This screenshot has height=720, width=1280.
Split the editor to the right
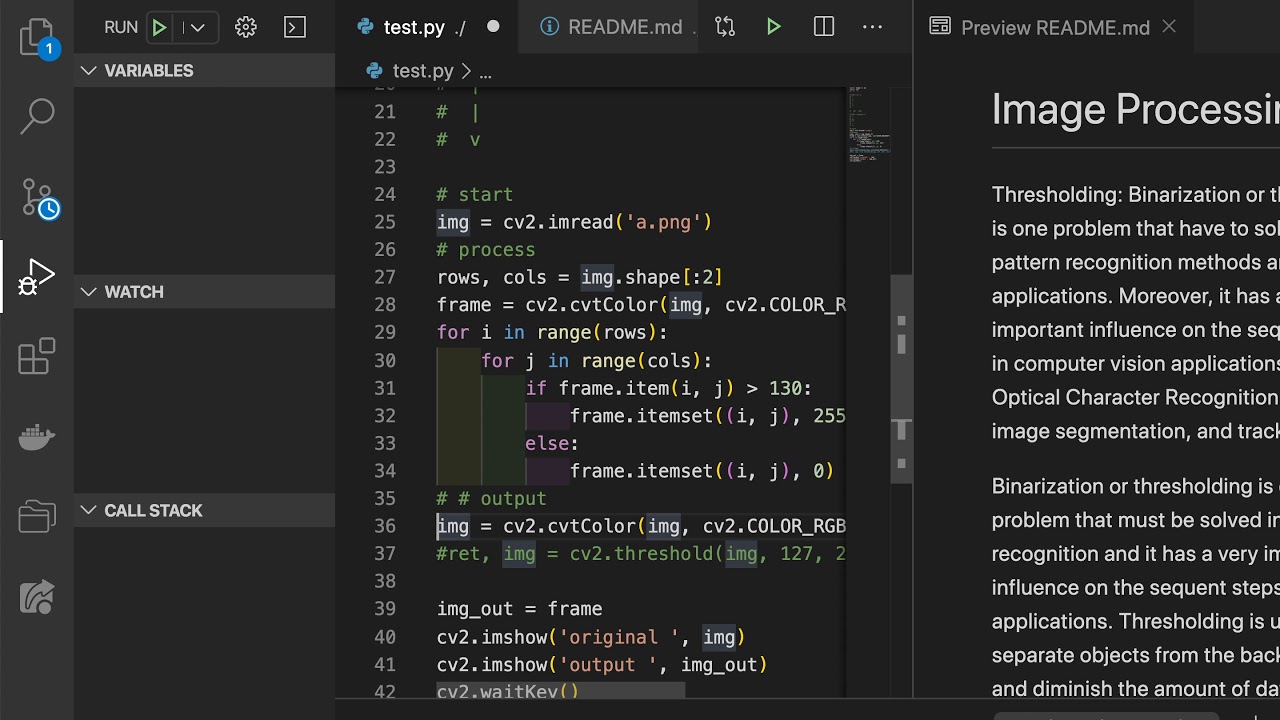824,27
